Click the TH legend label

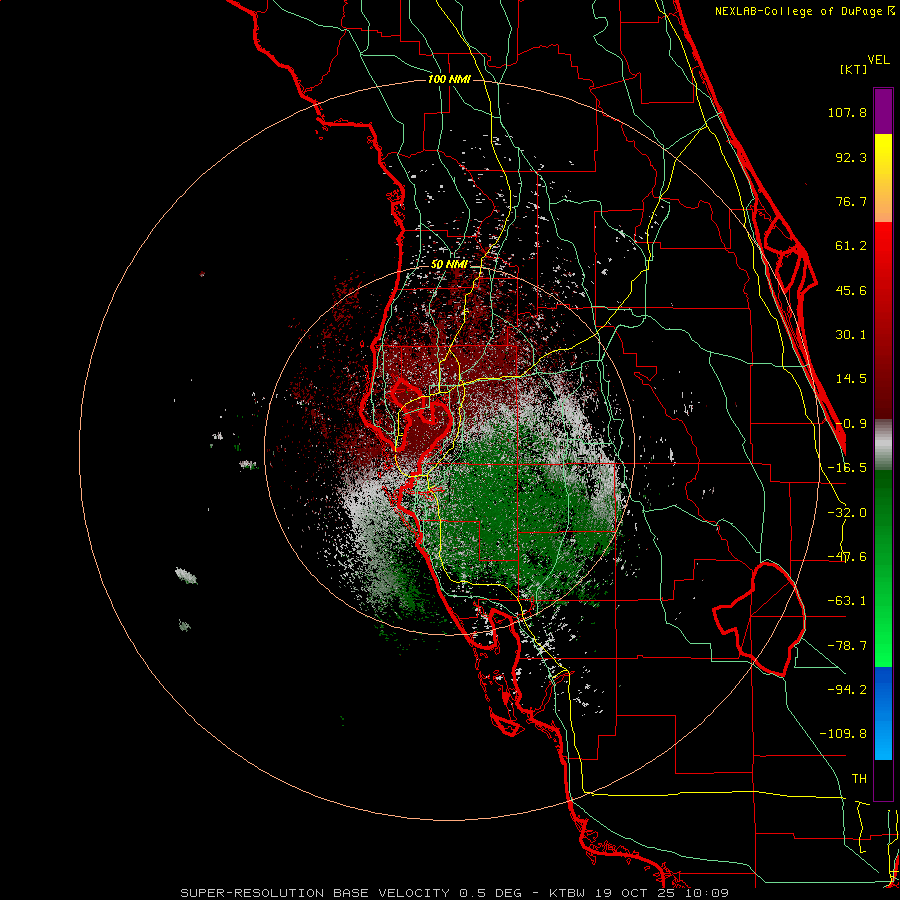point(859,779)
